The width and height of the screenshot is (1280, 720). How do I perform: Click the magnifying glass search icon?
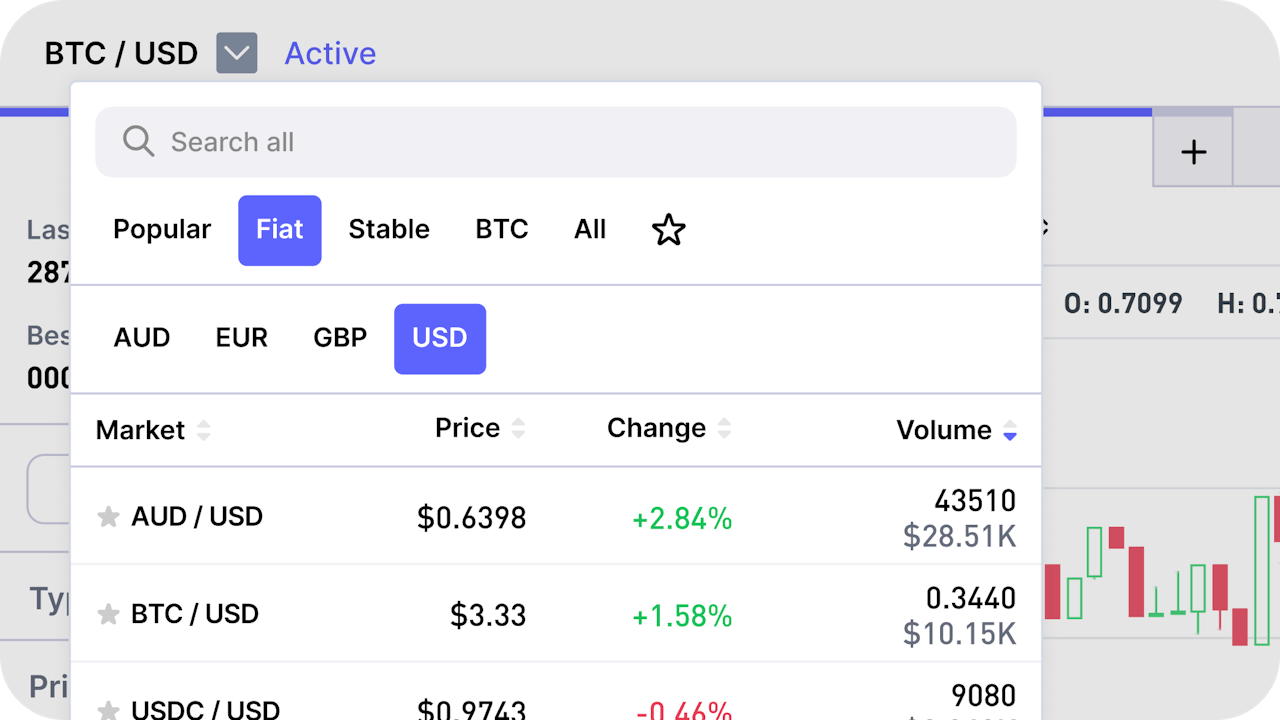(x=138, y=142)
